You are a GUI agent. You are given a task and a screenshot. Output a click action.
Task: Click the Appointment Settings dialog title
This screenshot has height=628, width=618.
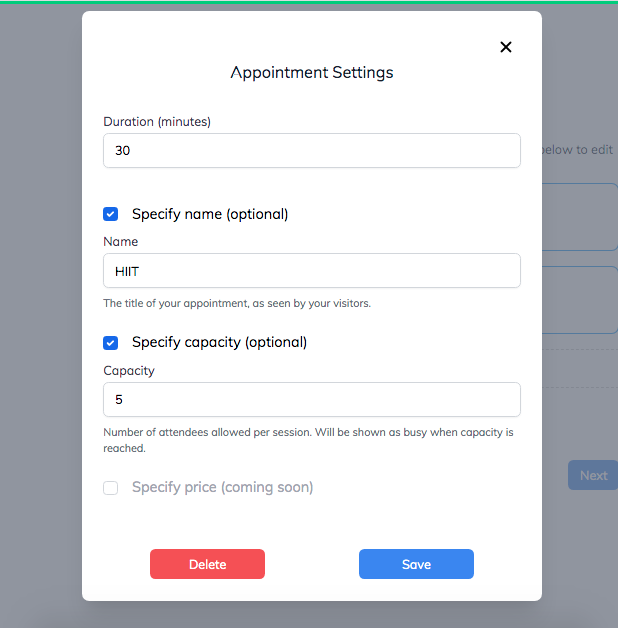tap(312, 73)
